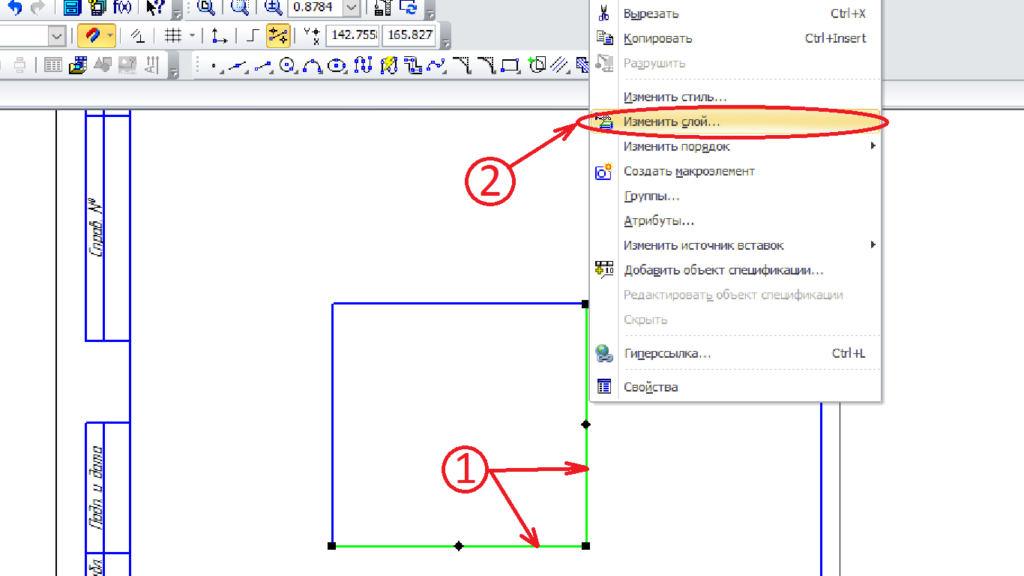Choose 'Свойства' in the context menu

[x=650, y=387]
